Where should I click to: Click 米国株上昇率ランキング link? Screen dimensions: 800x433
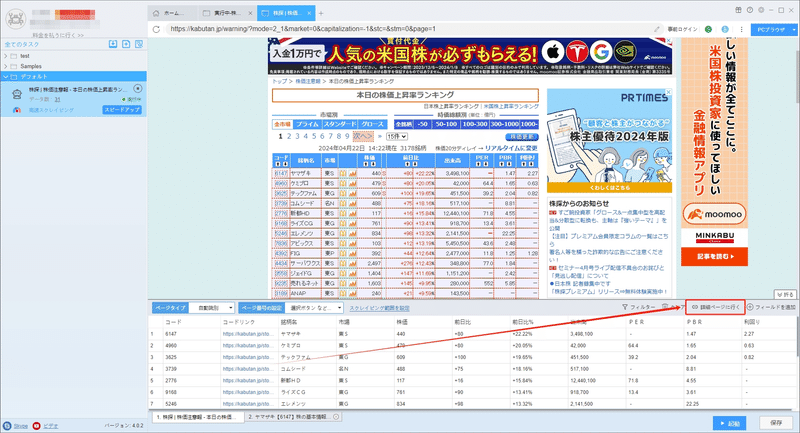tap(511, 106)
